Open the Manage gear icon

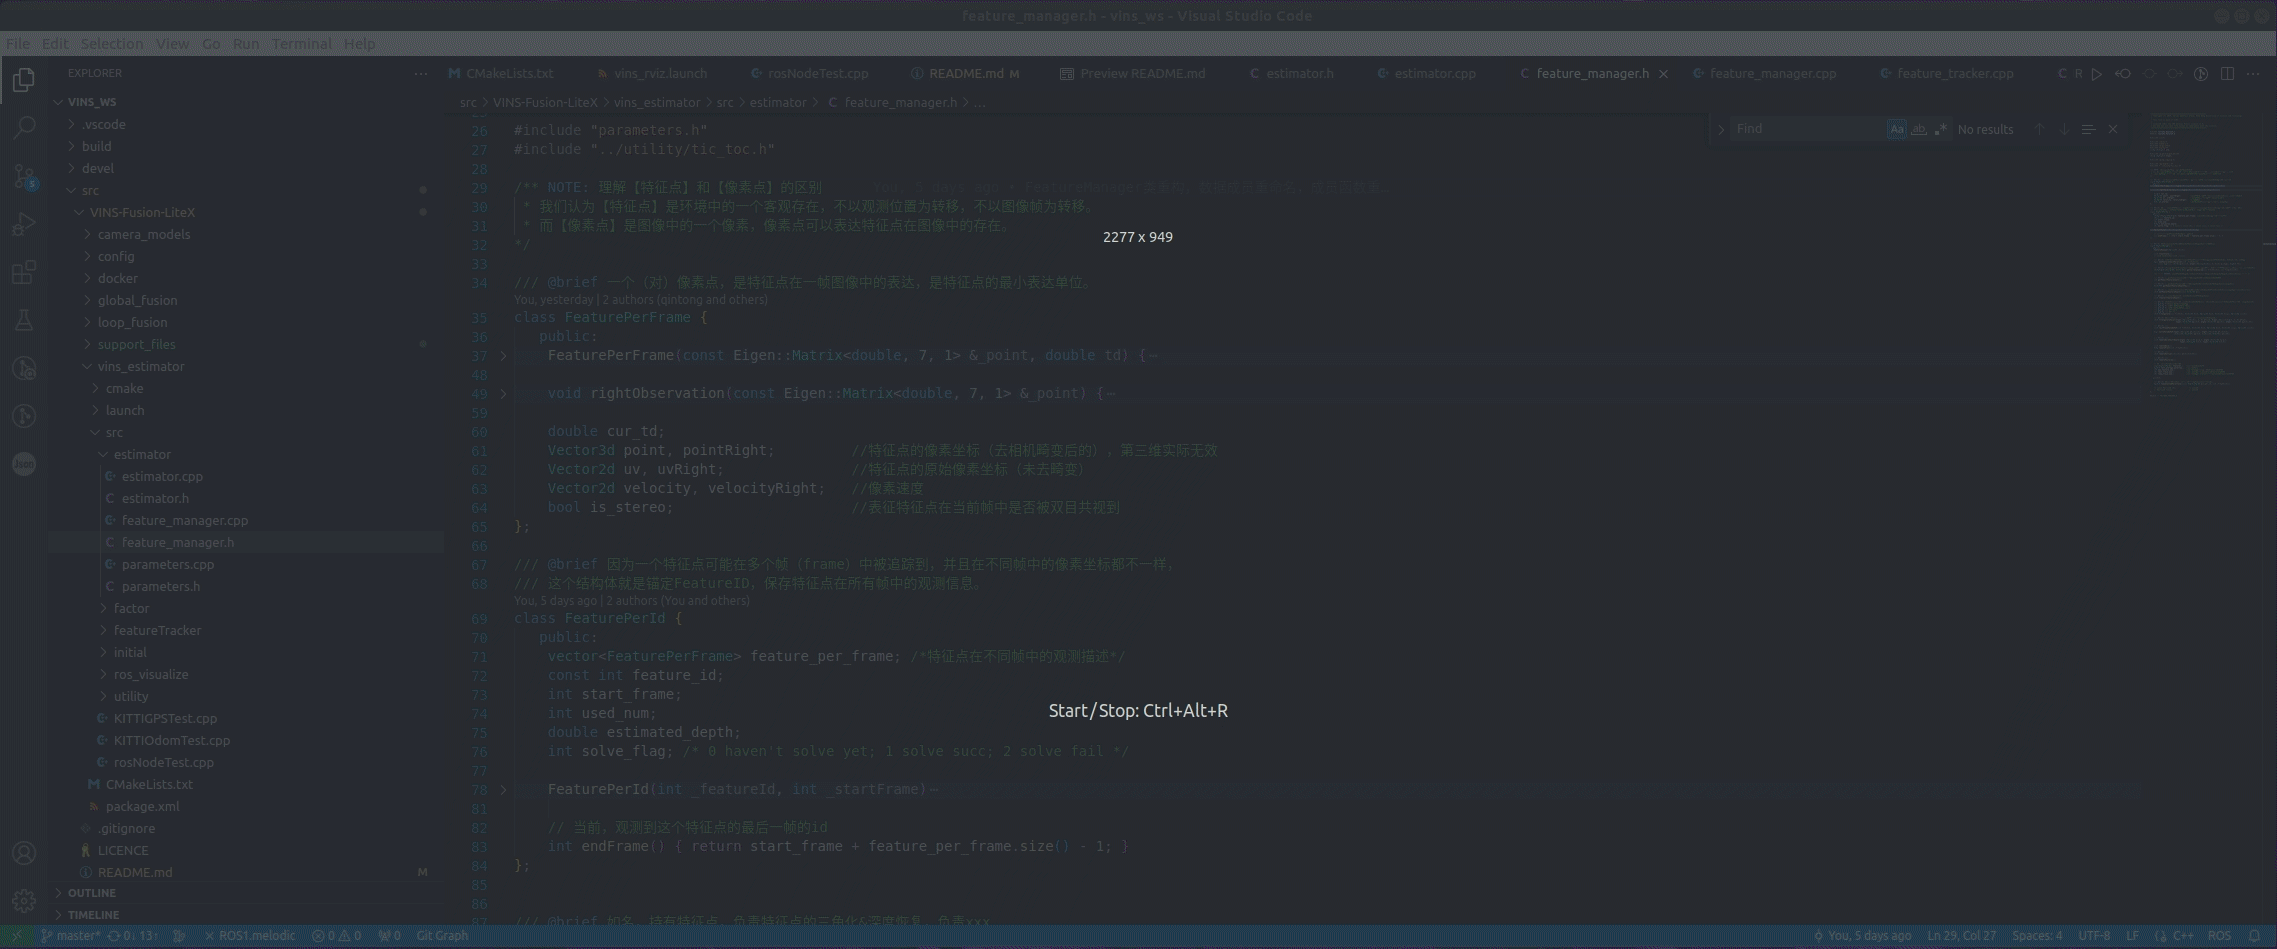24,901
